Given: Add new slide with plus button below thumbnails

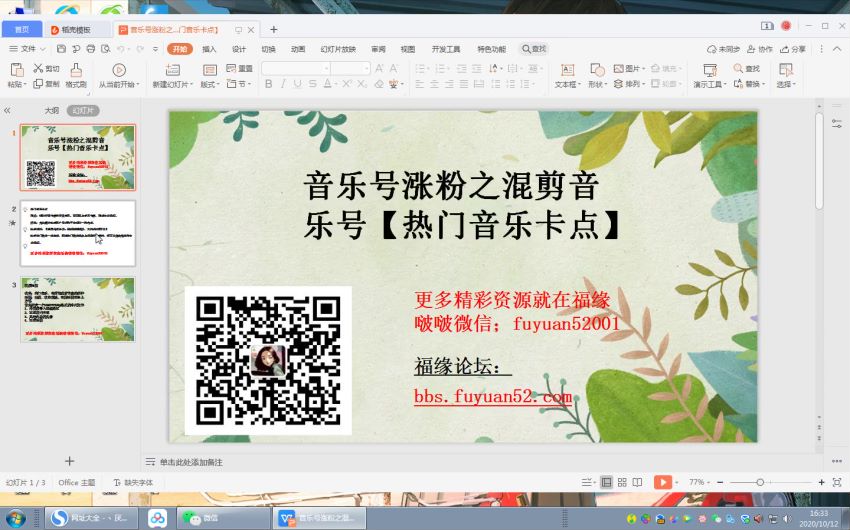Looking at the screenshot, I should pyautogui.click(x=69, y=461).
